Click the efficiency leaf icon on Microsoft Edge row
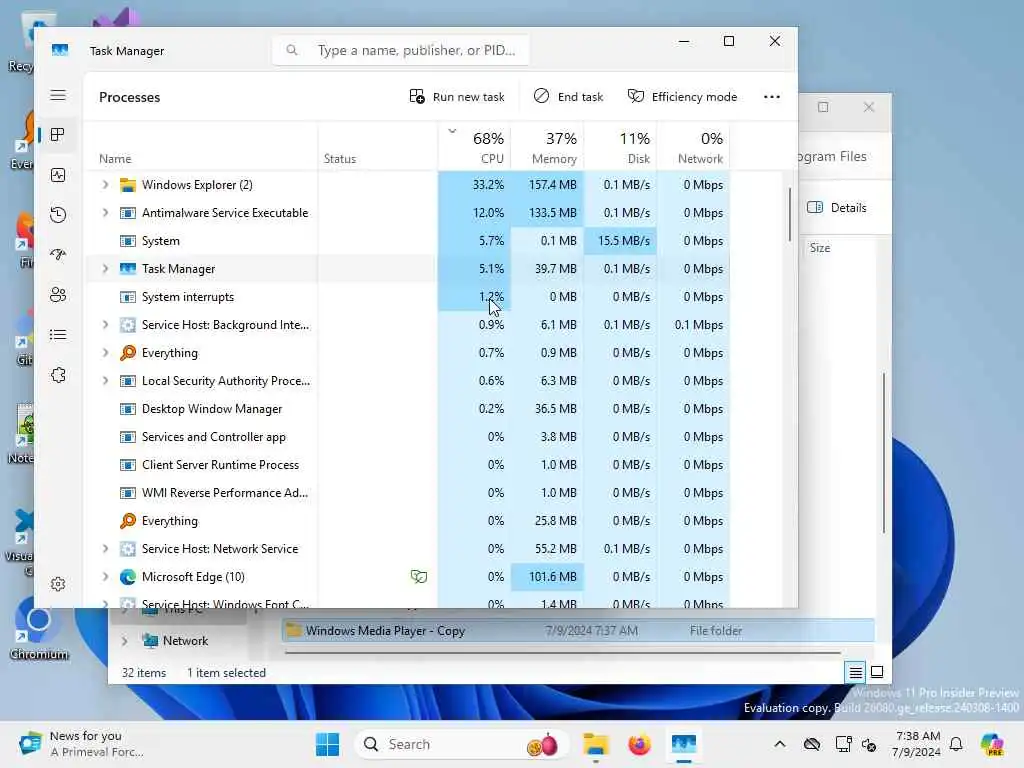 click(419, 577)
